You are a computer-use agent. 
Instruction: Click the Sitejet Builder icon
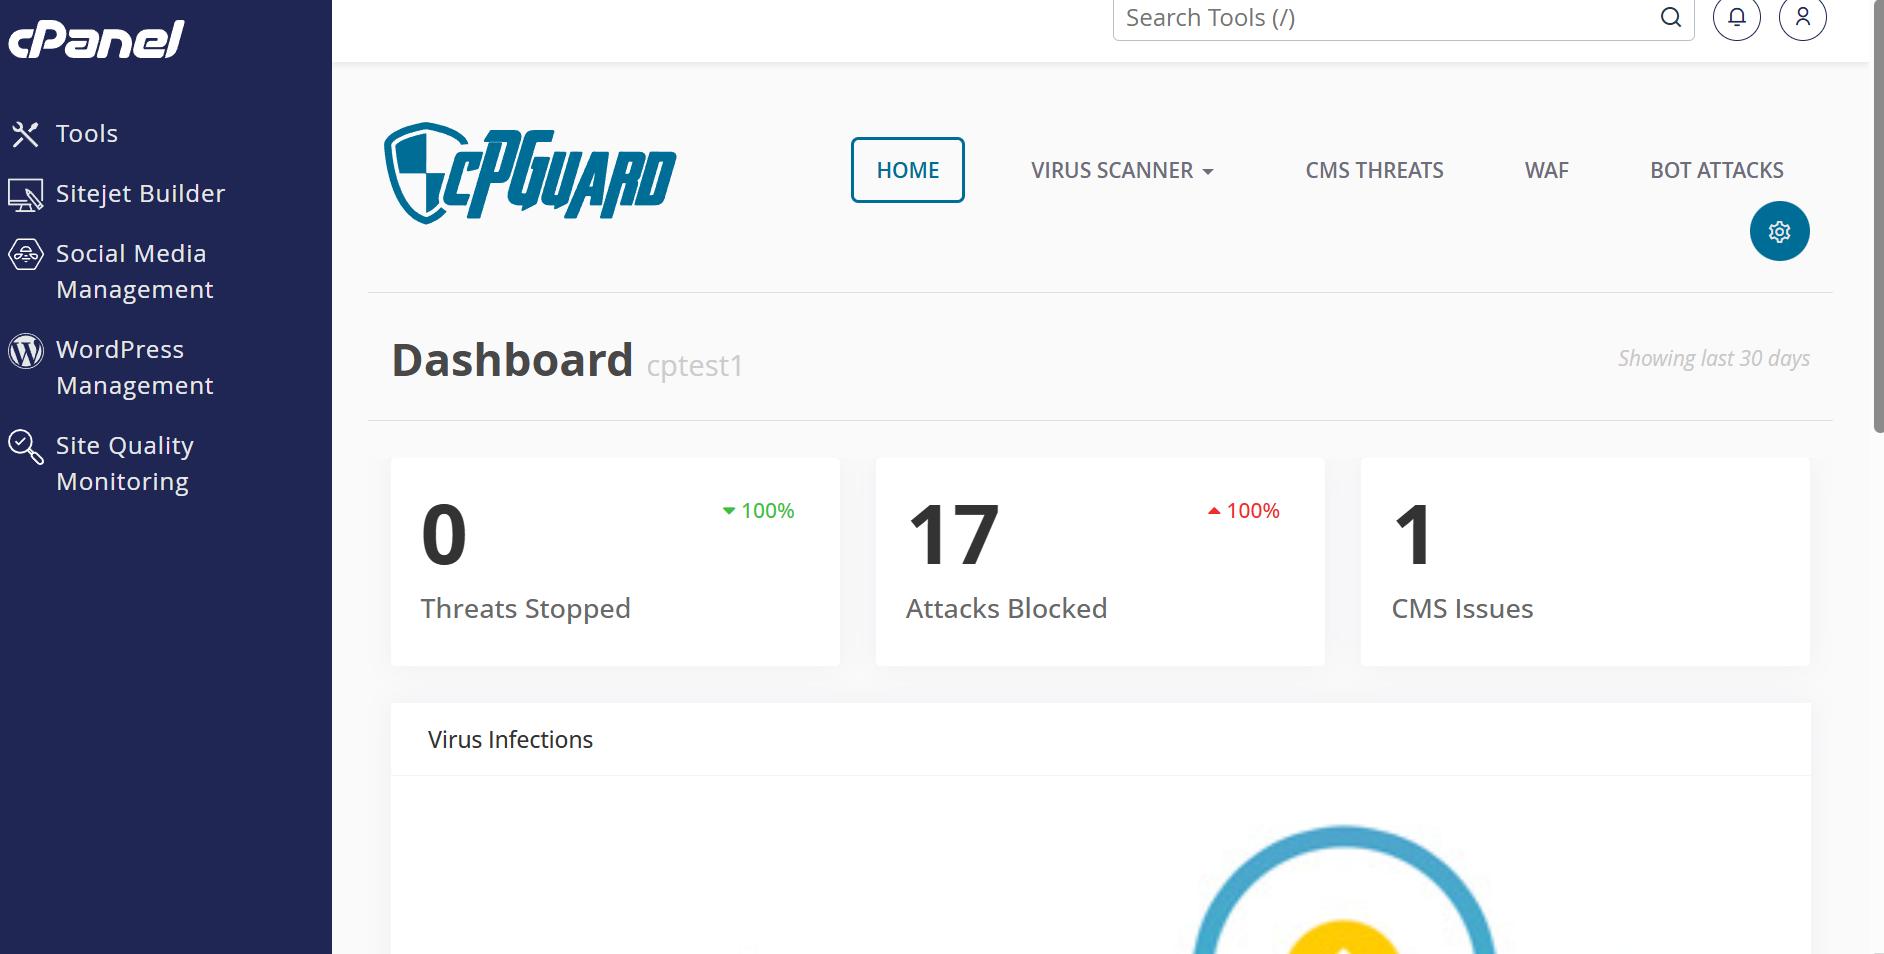[25, 194]
